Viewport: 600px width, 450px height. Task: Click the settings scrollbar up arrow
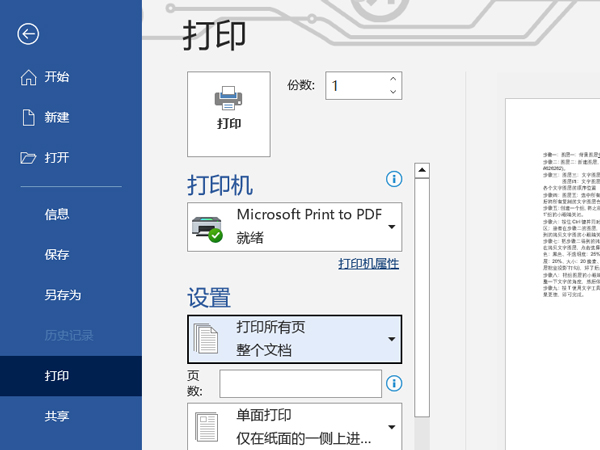point(421,171)
